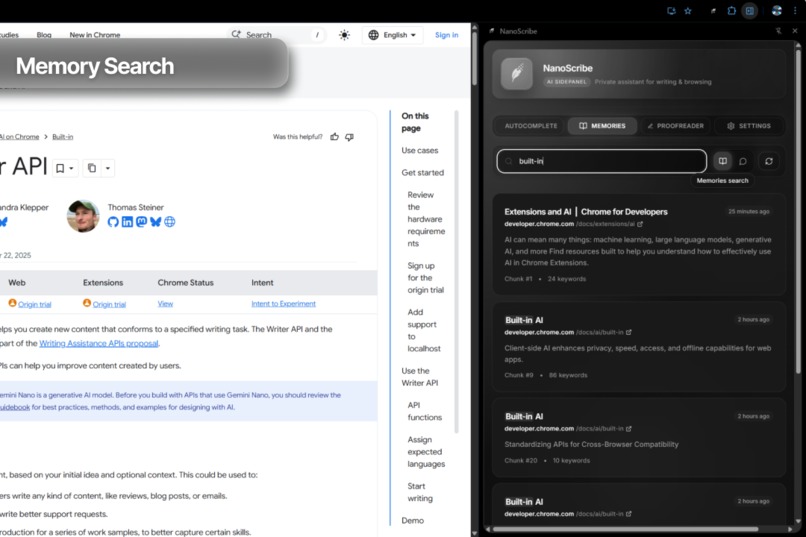Image resolution: width=806 pixels, height=537 pixels.
Task: Go to Review the hardware requirements
Action: [x=426, y=219]
